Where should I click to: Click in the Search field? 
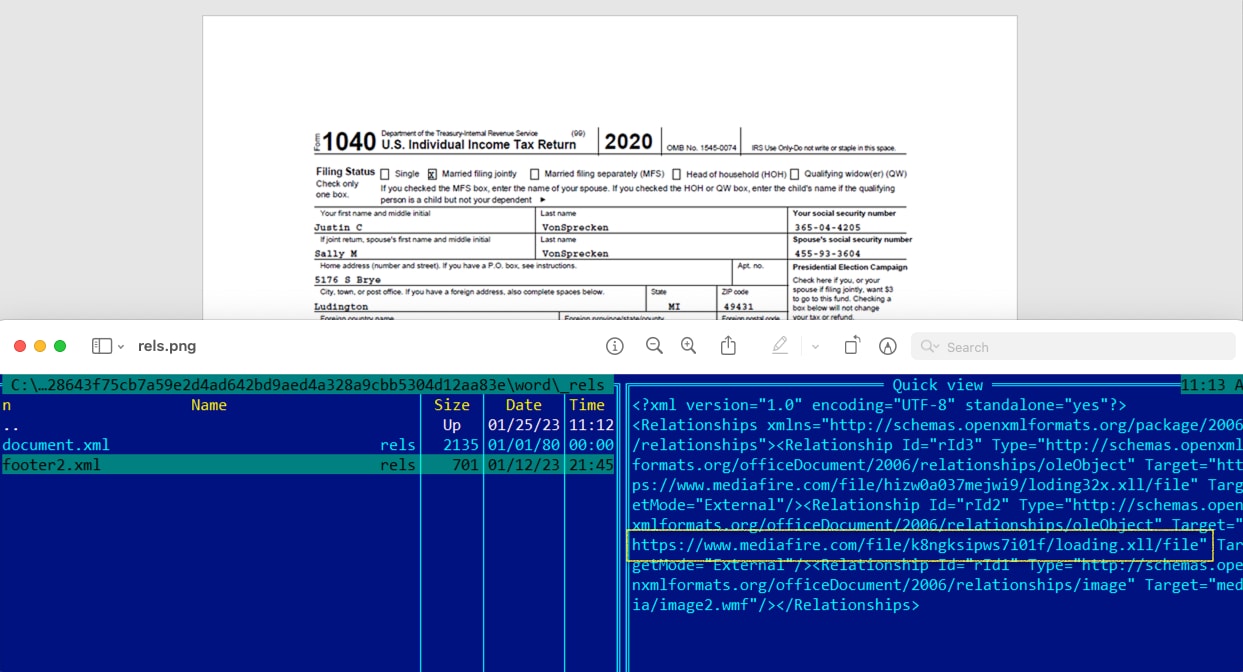point(1080,347)
